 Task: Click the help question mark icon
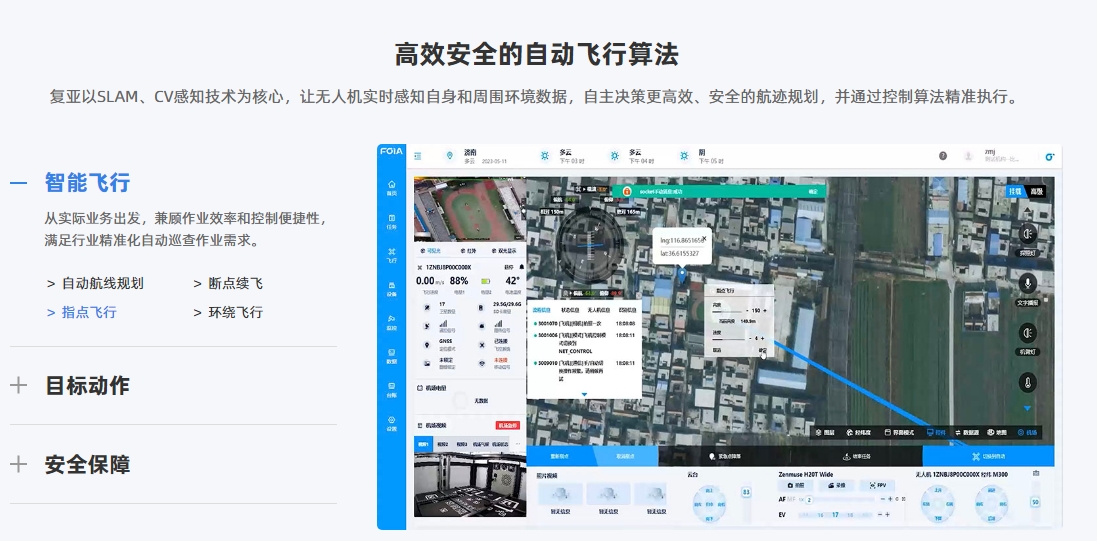pos(942,156)
